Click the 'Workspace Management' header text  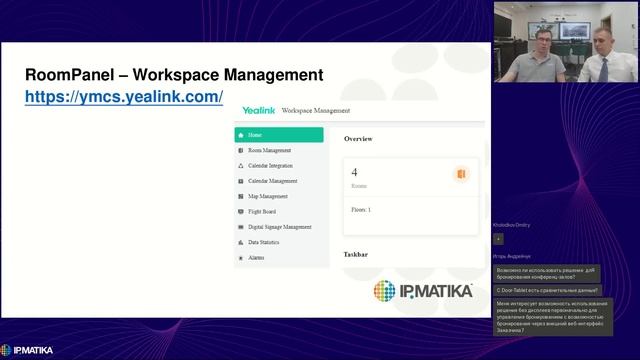(x=316, y=111)
